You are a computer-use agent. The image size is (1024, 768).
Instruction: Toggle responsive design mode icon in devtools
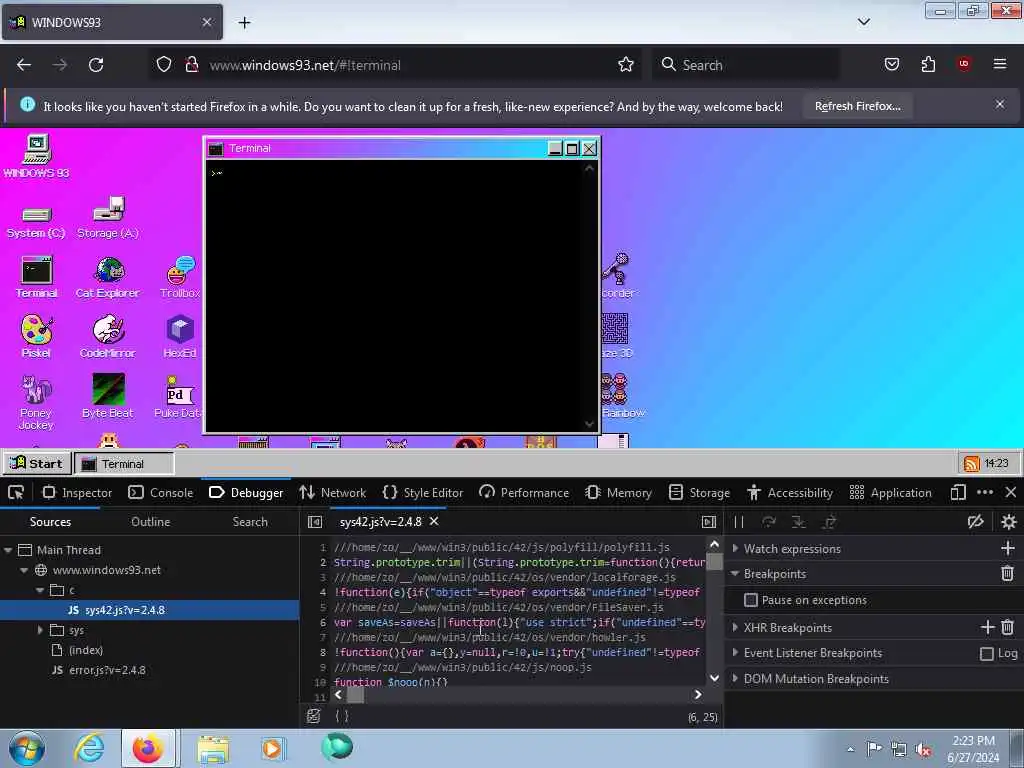pyautogui.click(x=958, y=492)
